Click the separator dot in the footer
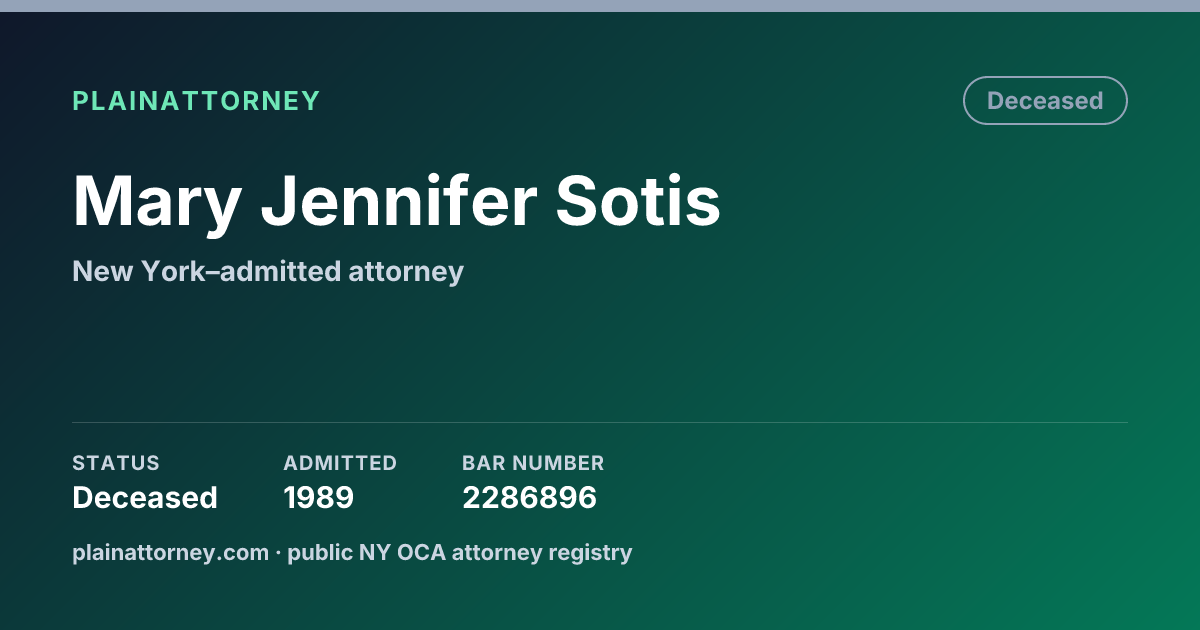The width and height of the screenshot is (1200, 630). coord(278,552)
